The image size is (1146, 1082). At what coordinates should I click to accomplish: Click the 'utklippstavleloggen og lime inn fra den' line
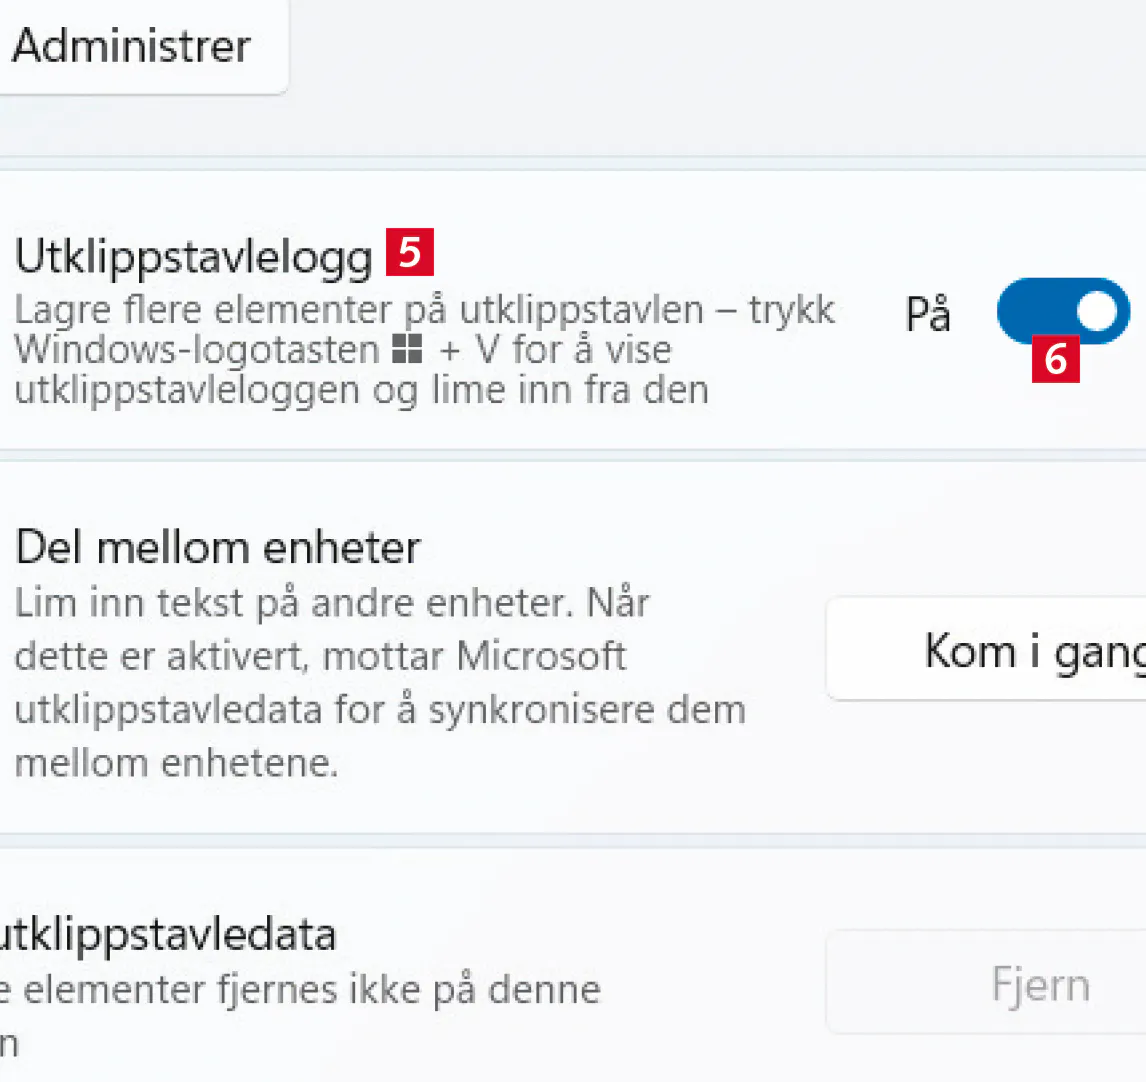(x=361, y=389)
